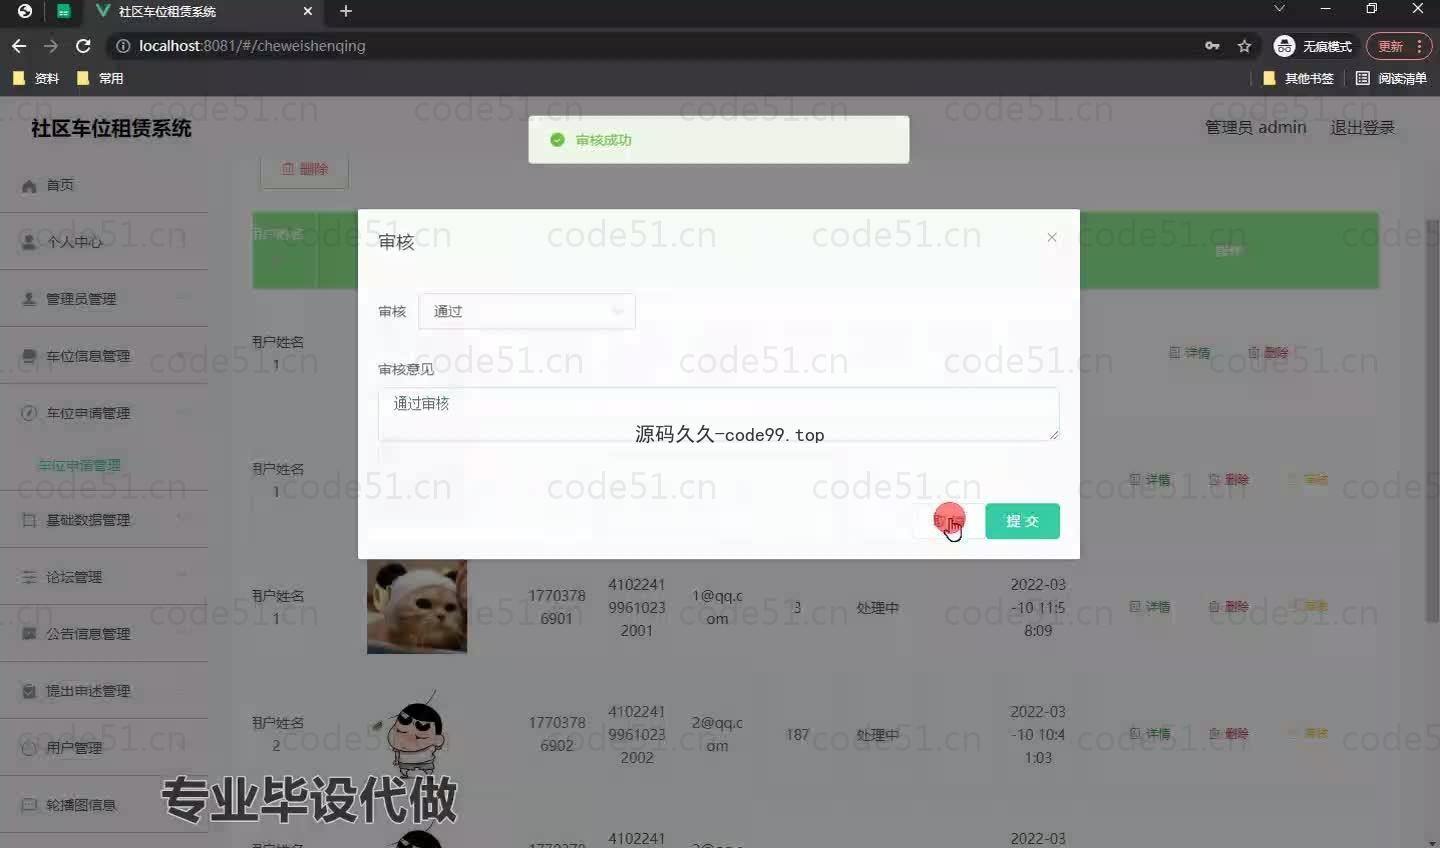Click the 187 value cell
Screen dimensions: 1440x848
(x=797, y=735)
